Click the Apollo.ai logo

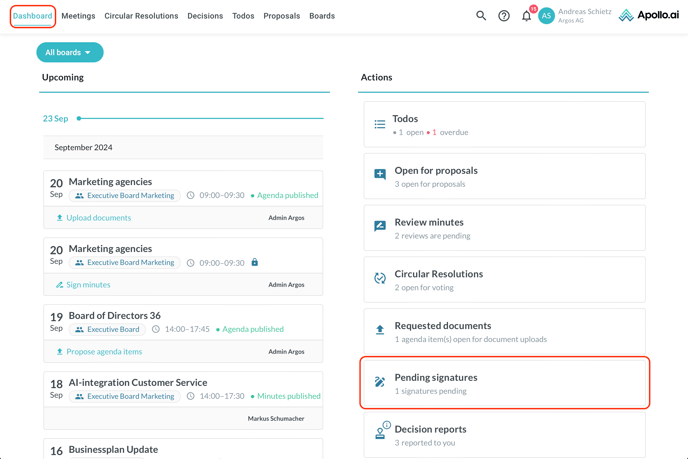coord(648,16)
